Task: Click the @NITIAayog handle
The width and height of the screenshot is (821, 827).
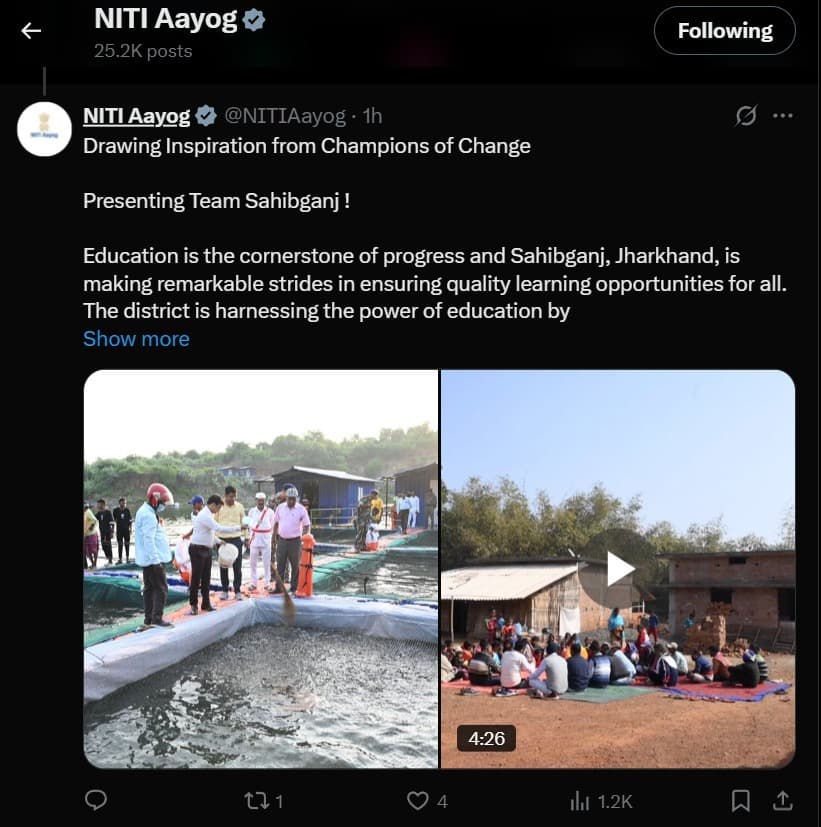Action: click(284, 116)
